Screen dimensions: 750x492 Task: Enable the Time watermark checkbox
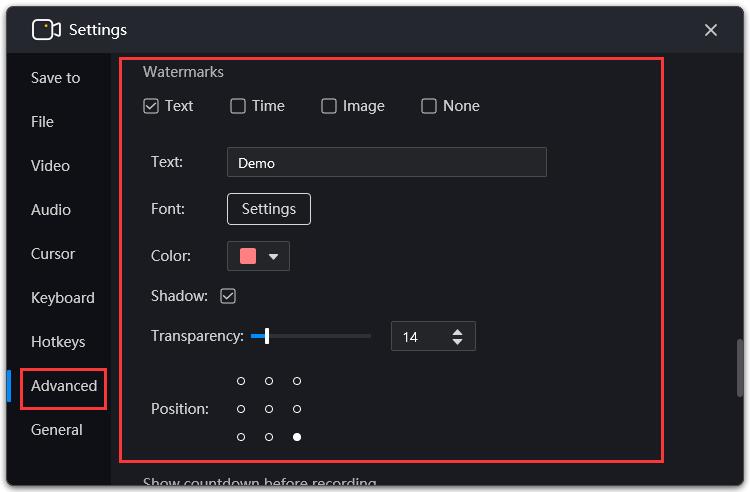point(238,106)
